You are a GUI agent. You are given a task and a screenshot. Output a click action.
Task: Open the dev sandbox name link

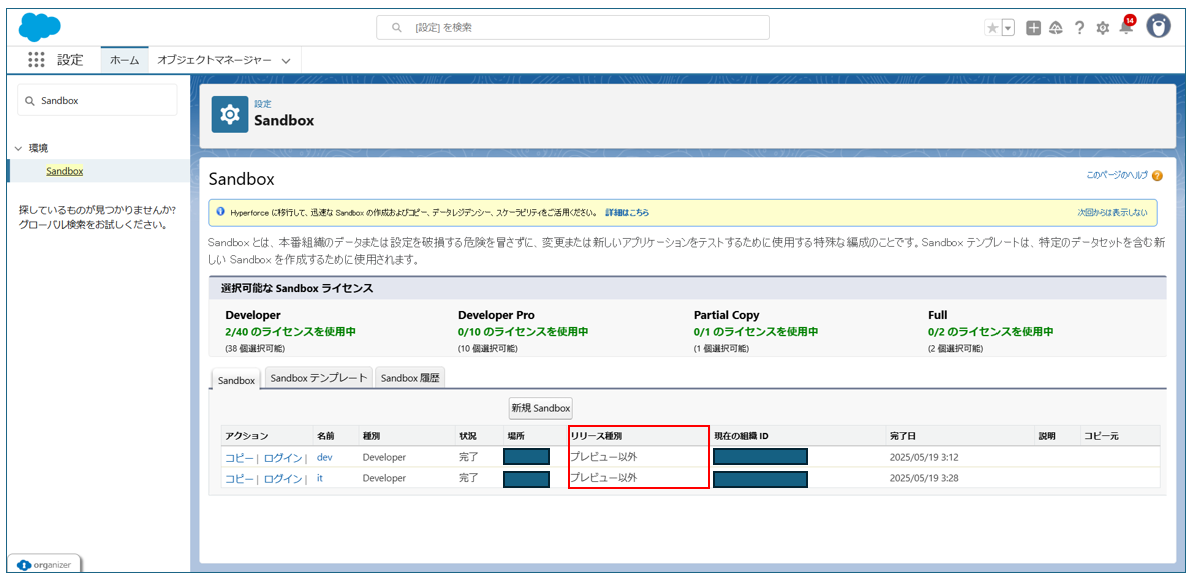(x=324, y=457)
